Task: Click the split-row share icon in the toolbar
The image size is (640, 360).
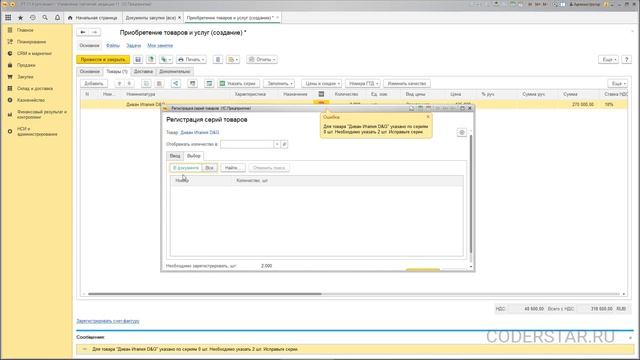Action: 176,83
